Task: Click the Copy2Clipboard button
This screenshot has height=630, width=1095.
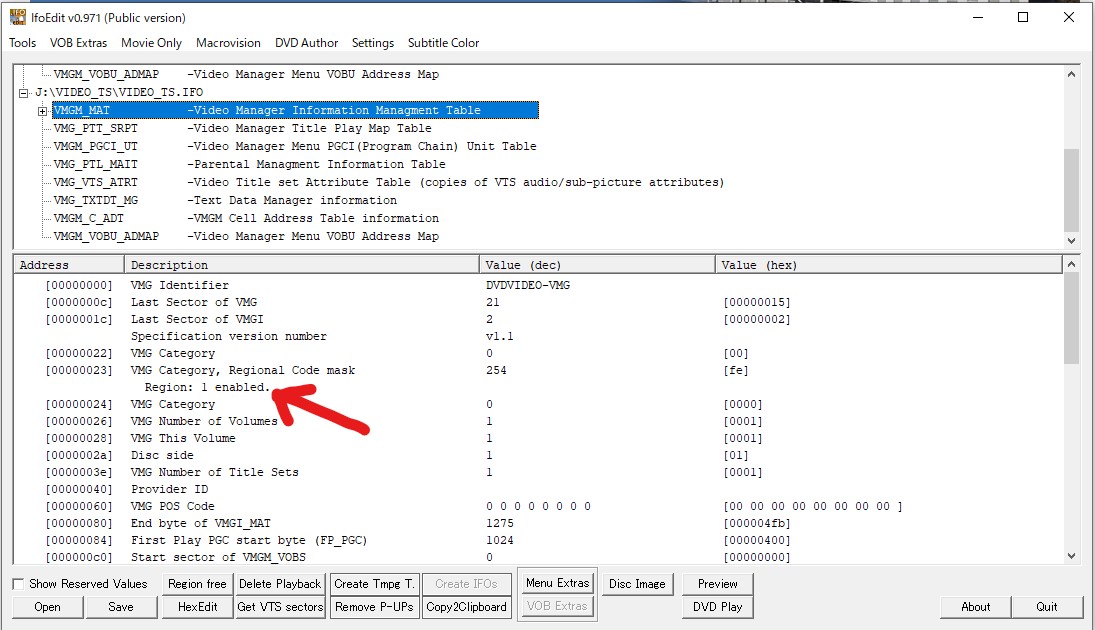Action: click(x=466, y=607)
